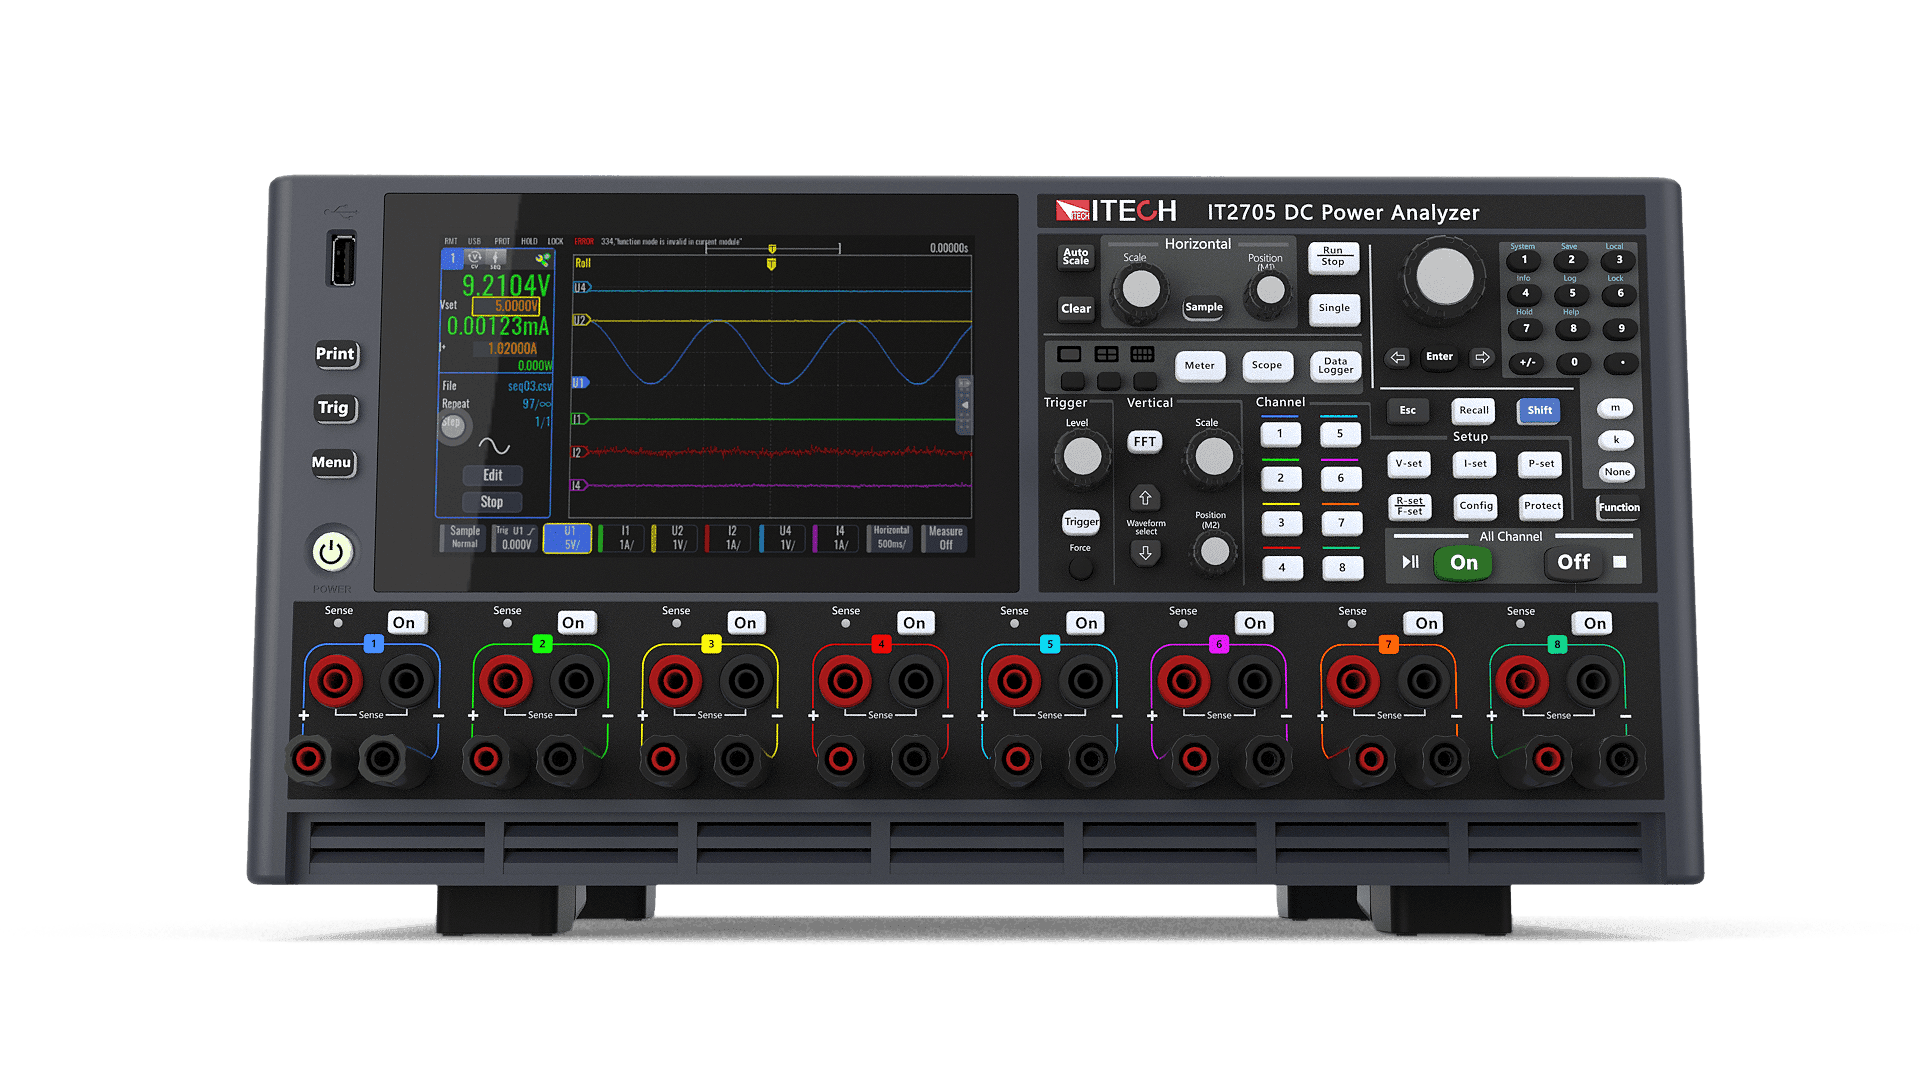Click the Force trigger round key
The width and height of the screenshot is (1920, 1080).
click(x=1080, y=568)
